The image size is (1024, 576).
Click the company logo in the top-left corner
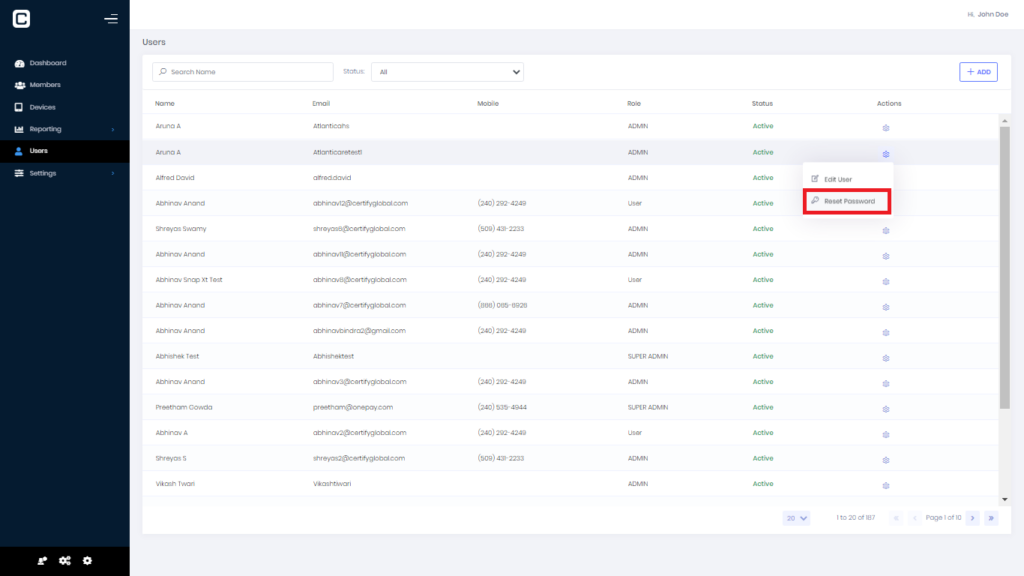[21, 18]
